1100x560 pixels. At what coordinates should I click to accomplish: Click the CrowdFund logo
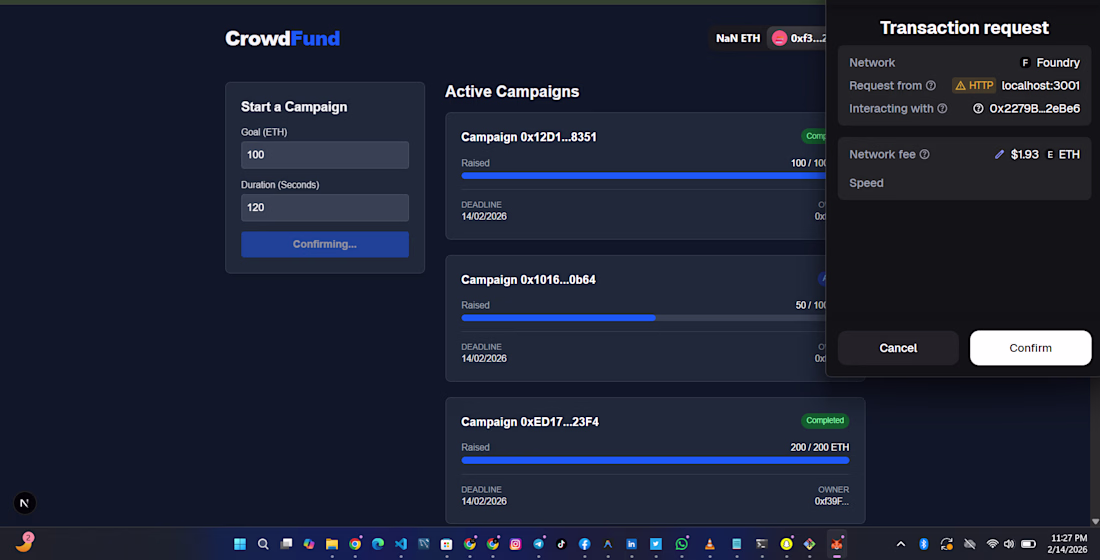[283, 39]
